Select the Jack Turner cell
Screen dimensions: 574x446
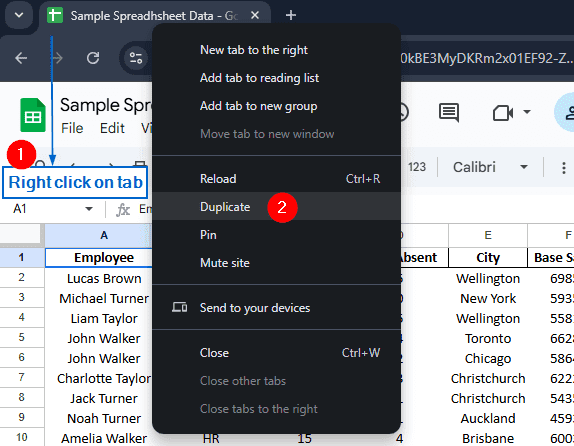(x=98, y=398)
